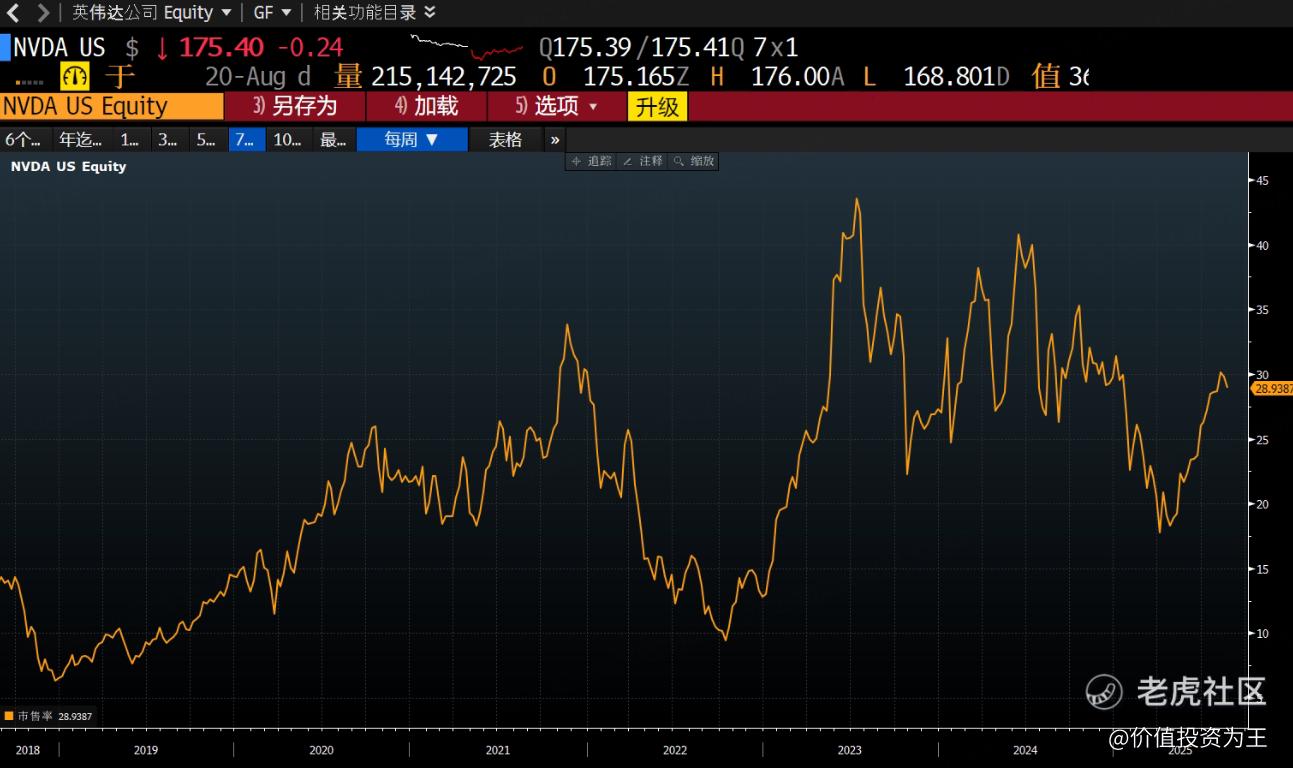The height and width of the screenshot is (768, 1293).
Task: Select the 年迄 (YTD) range tab
Action: pyautogui.click(x=81, y=140)
